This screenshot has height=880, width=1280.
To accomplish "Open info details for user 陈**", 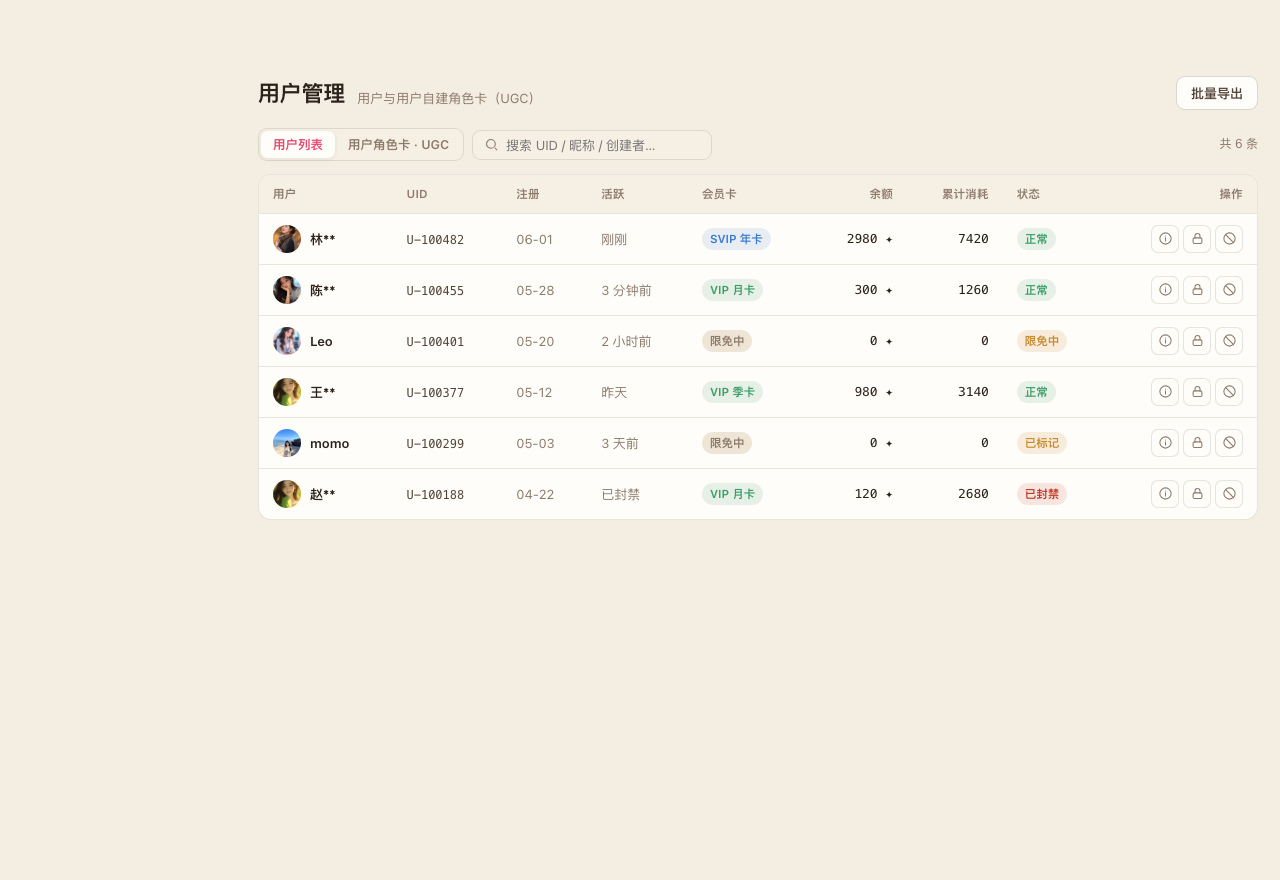I will pos(1165,290).
